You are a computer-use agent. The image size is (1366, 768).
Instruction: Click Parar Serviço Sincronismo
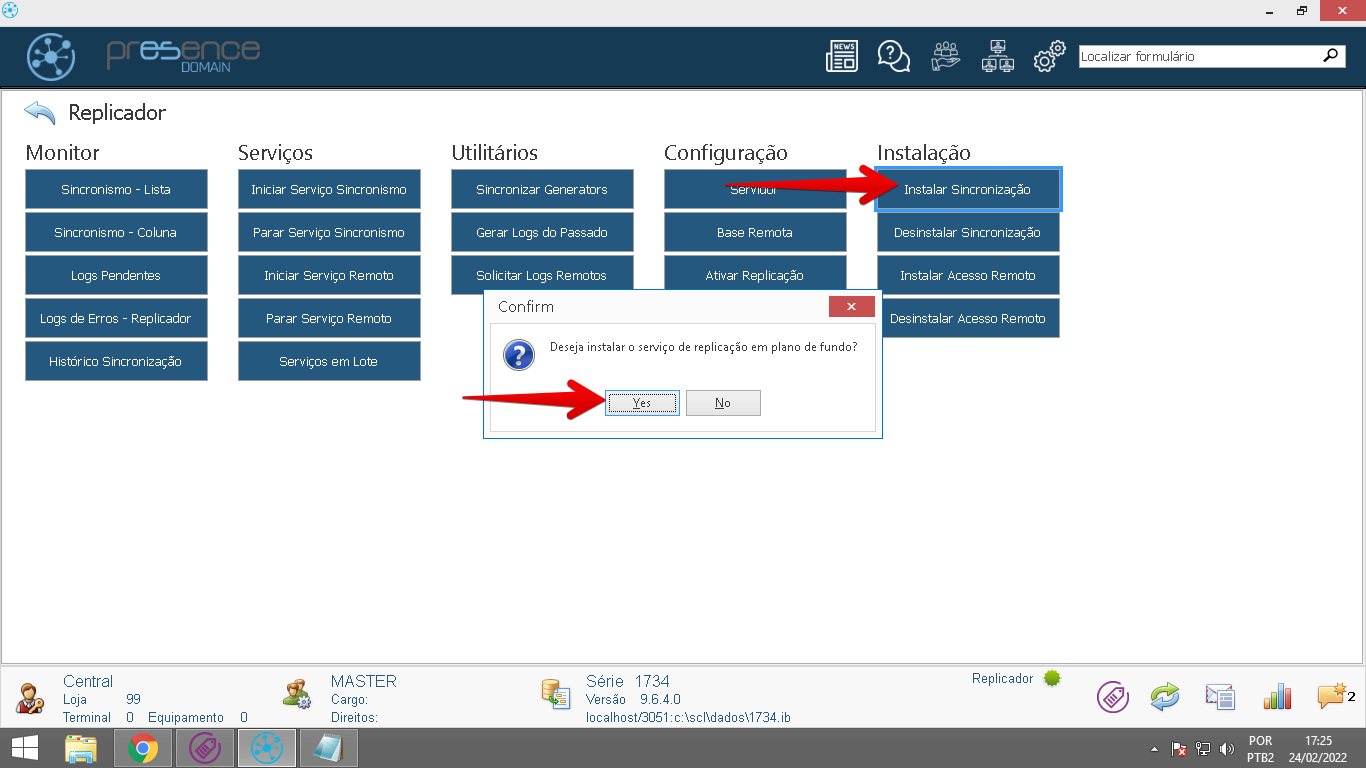pyautogui.click(x=329, y=232)
